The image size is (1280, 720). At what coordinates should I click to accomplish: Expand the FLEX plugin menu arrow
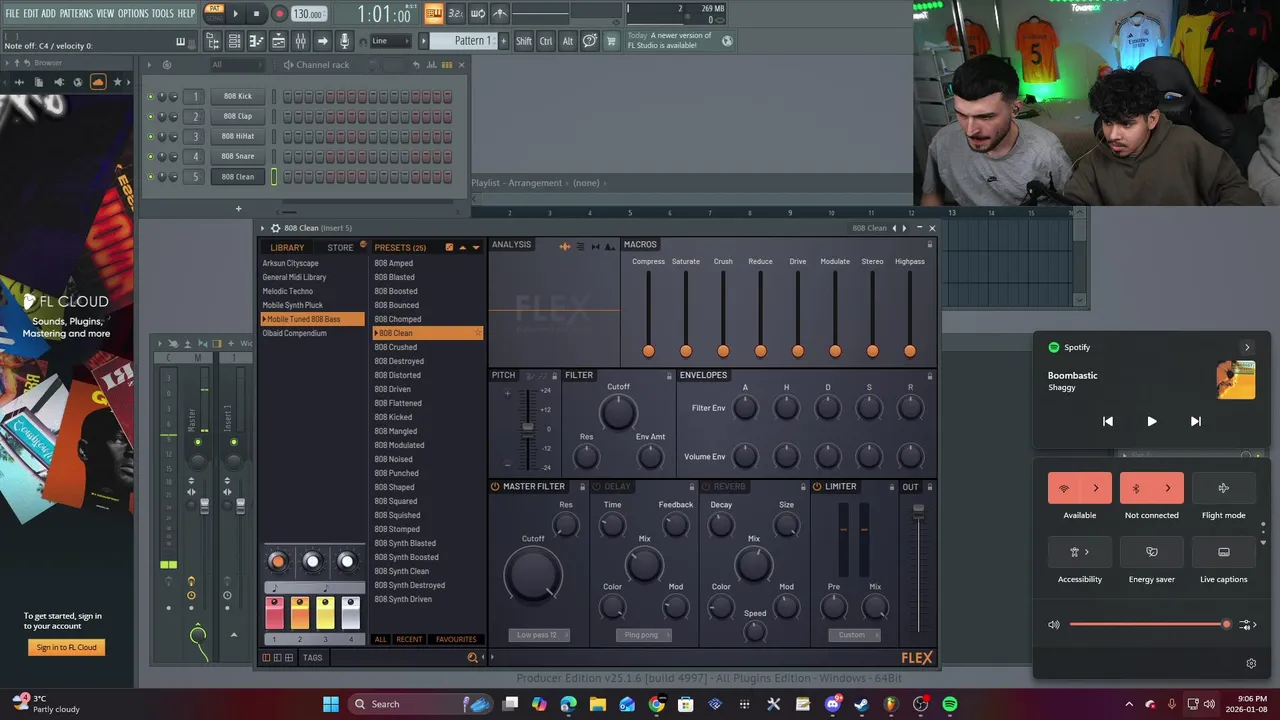263,228
